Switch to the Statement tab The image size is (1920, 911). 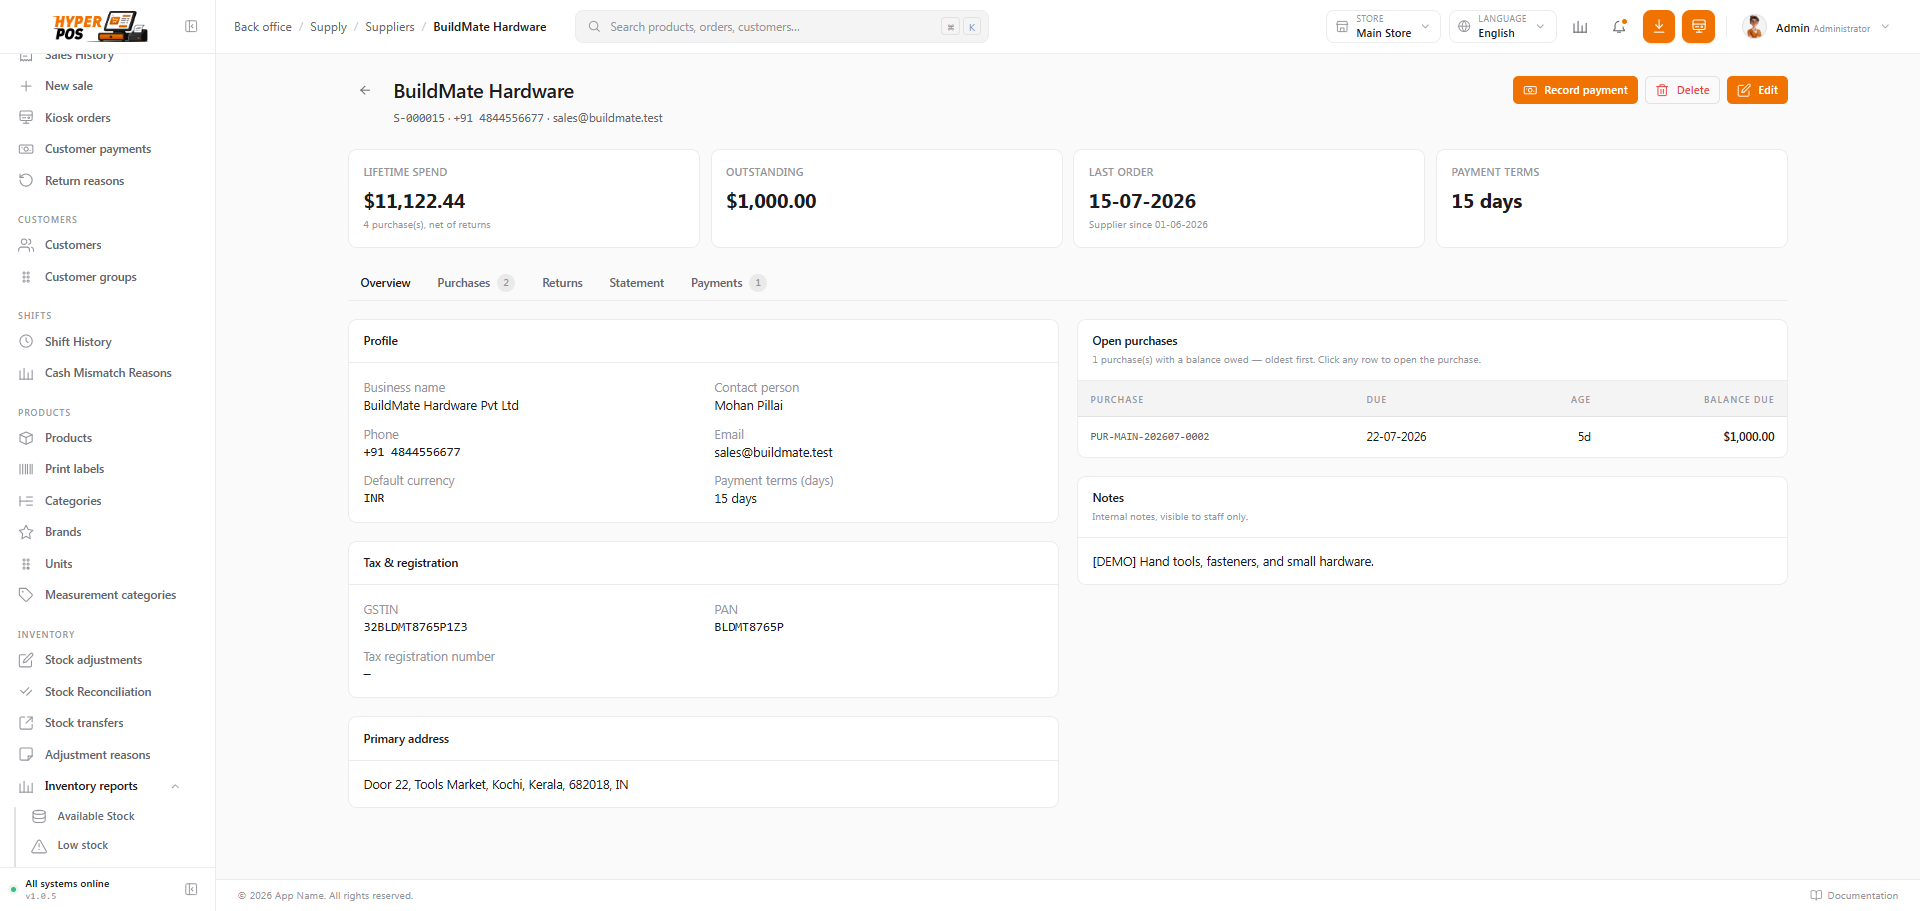(x=636, y=283)
